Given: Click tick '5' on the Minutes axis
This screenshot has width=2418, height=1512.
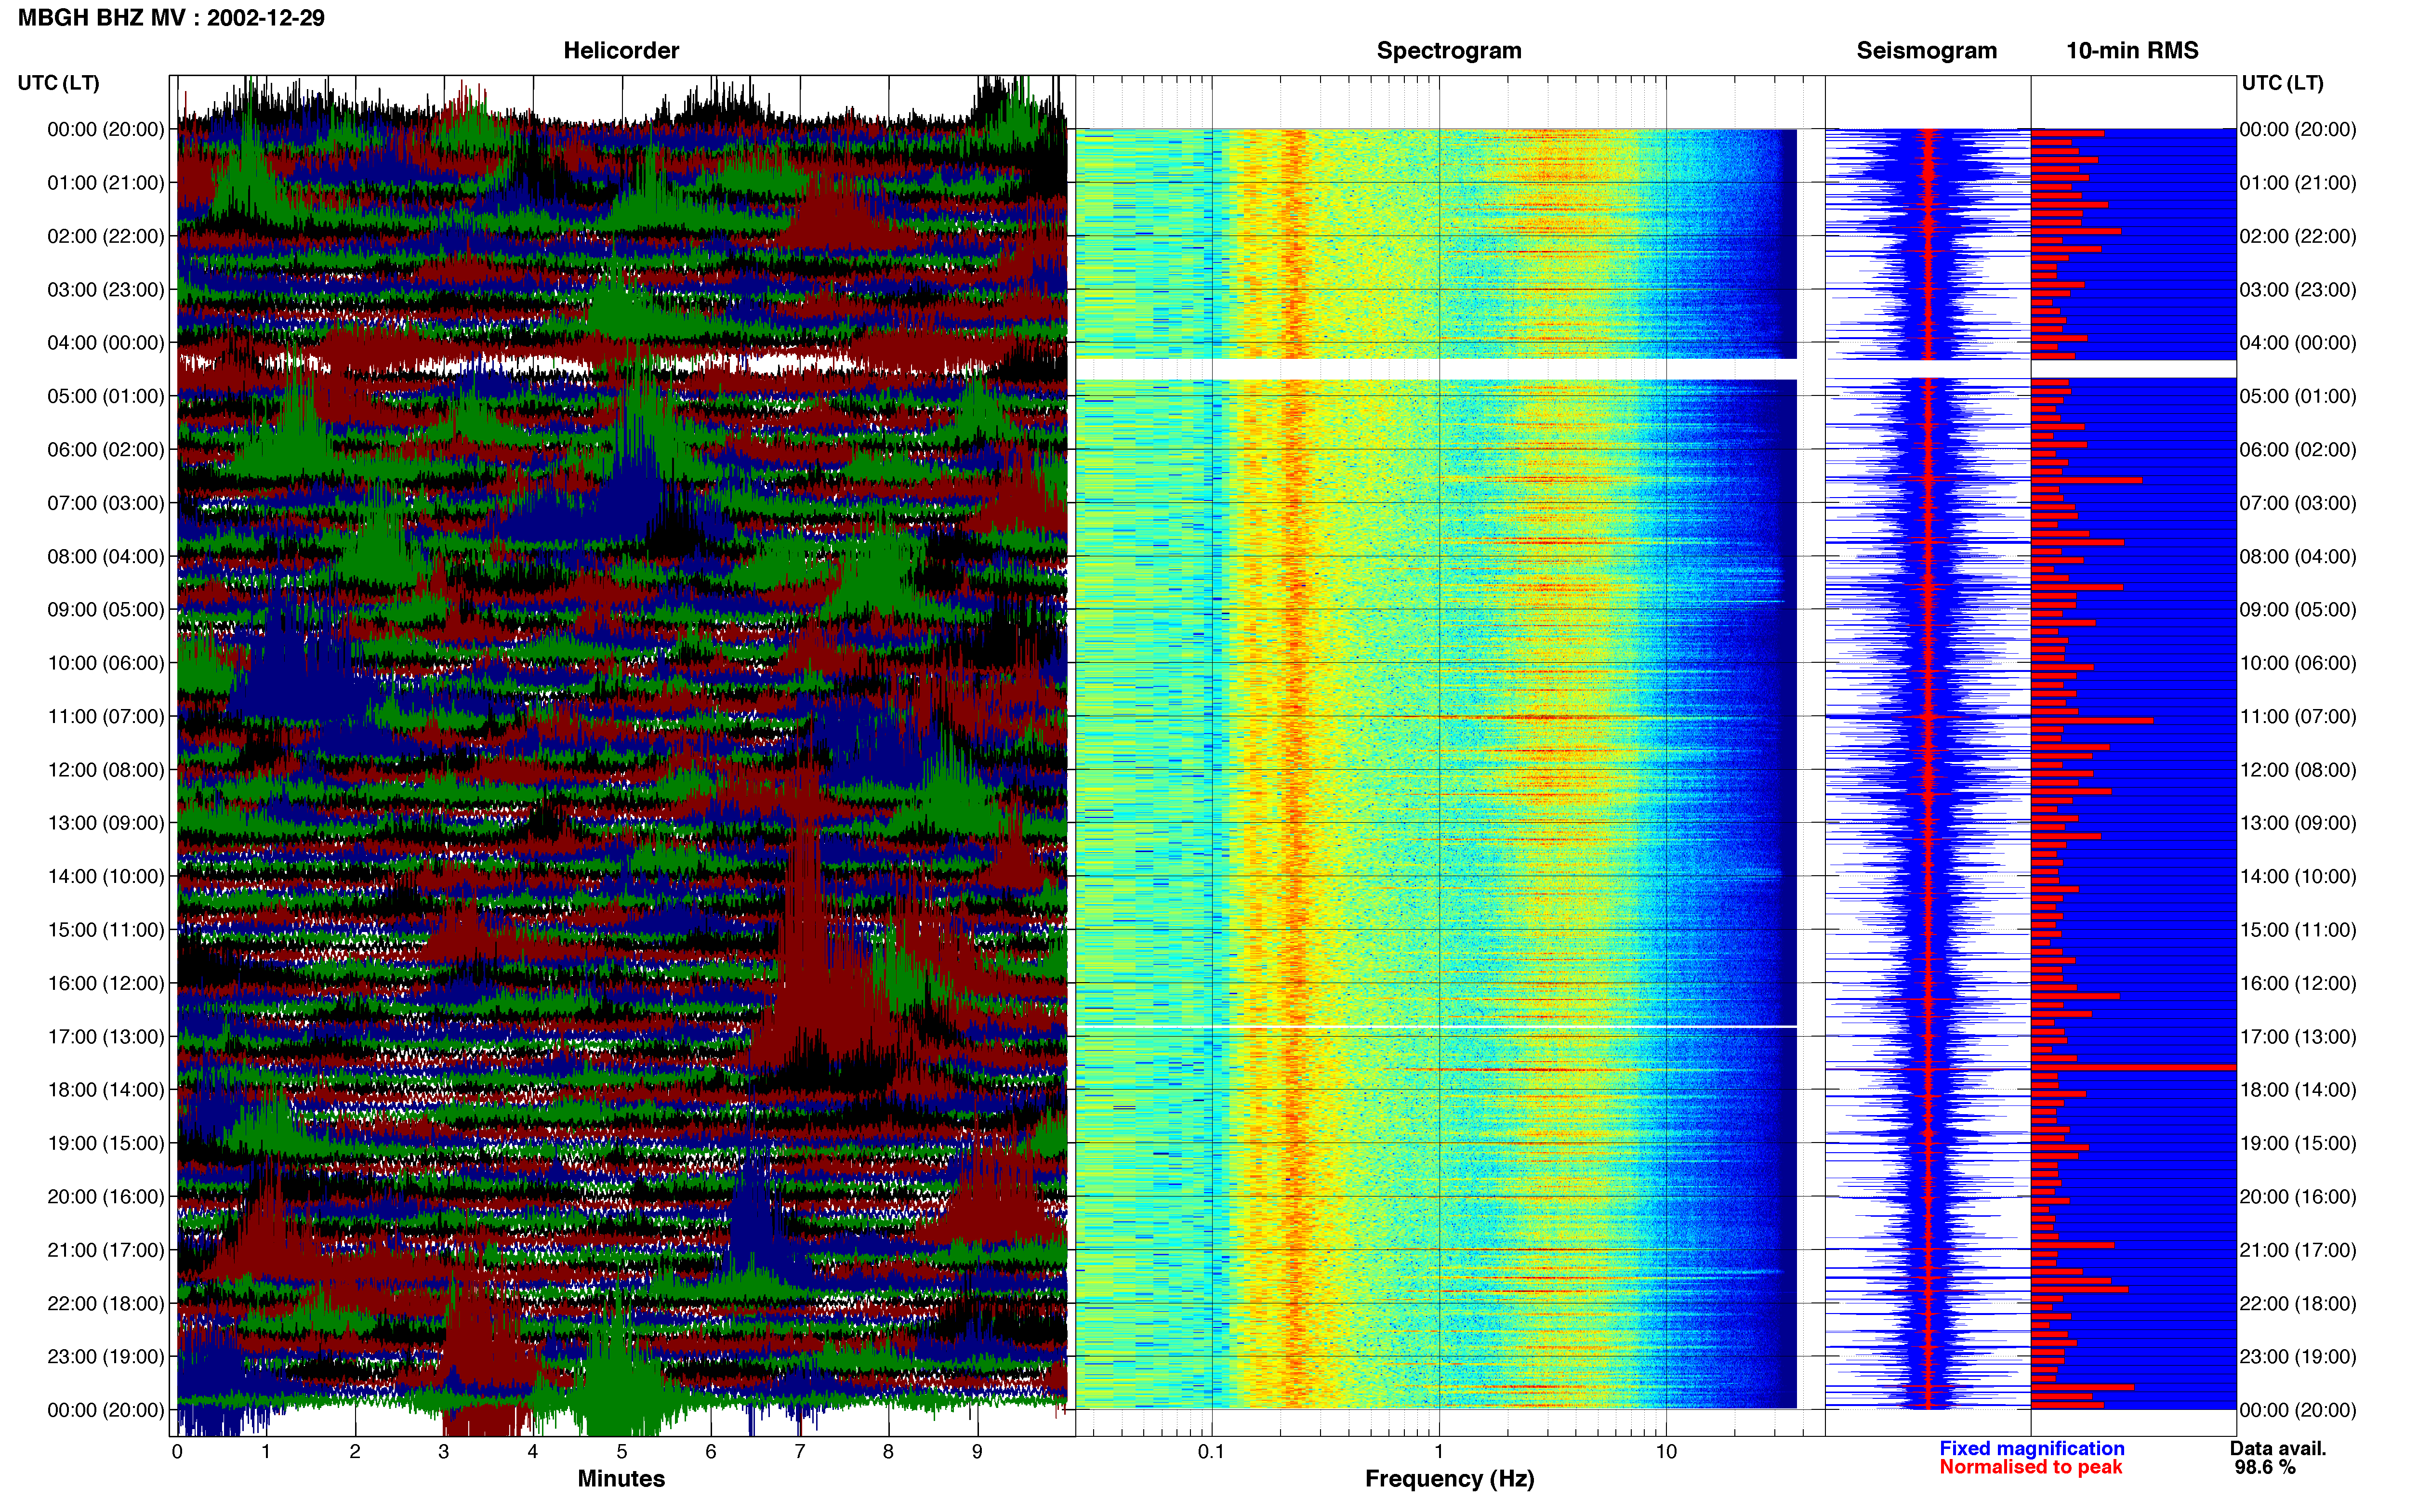Looking at the screenshot, I should click(622, 1452).
